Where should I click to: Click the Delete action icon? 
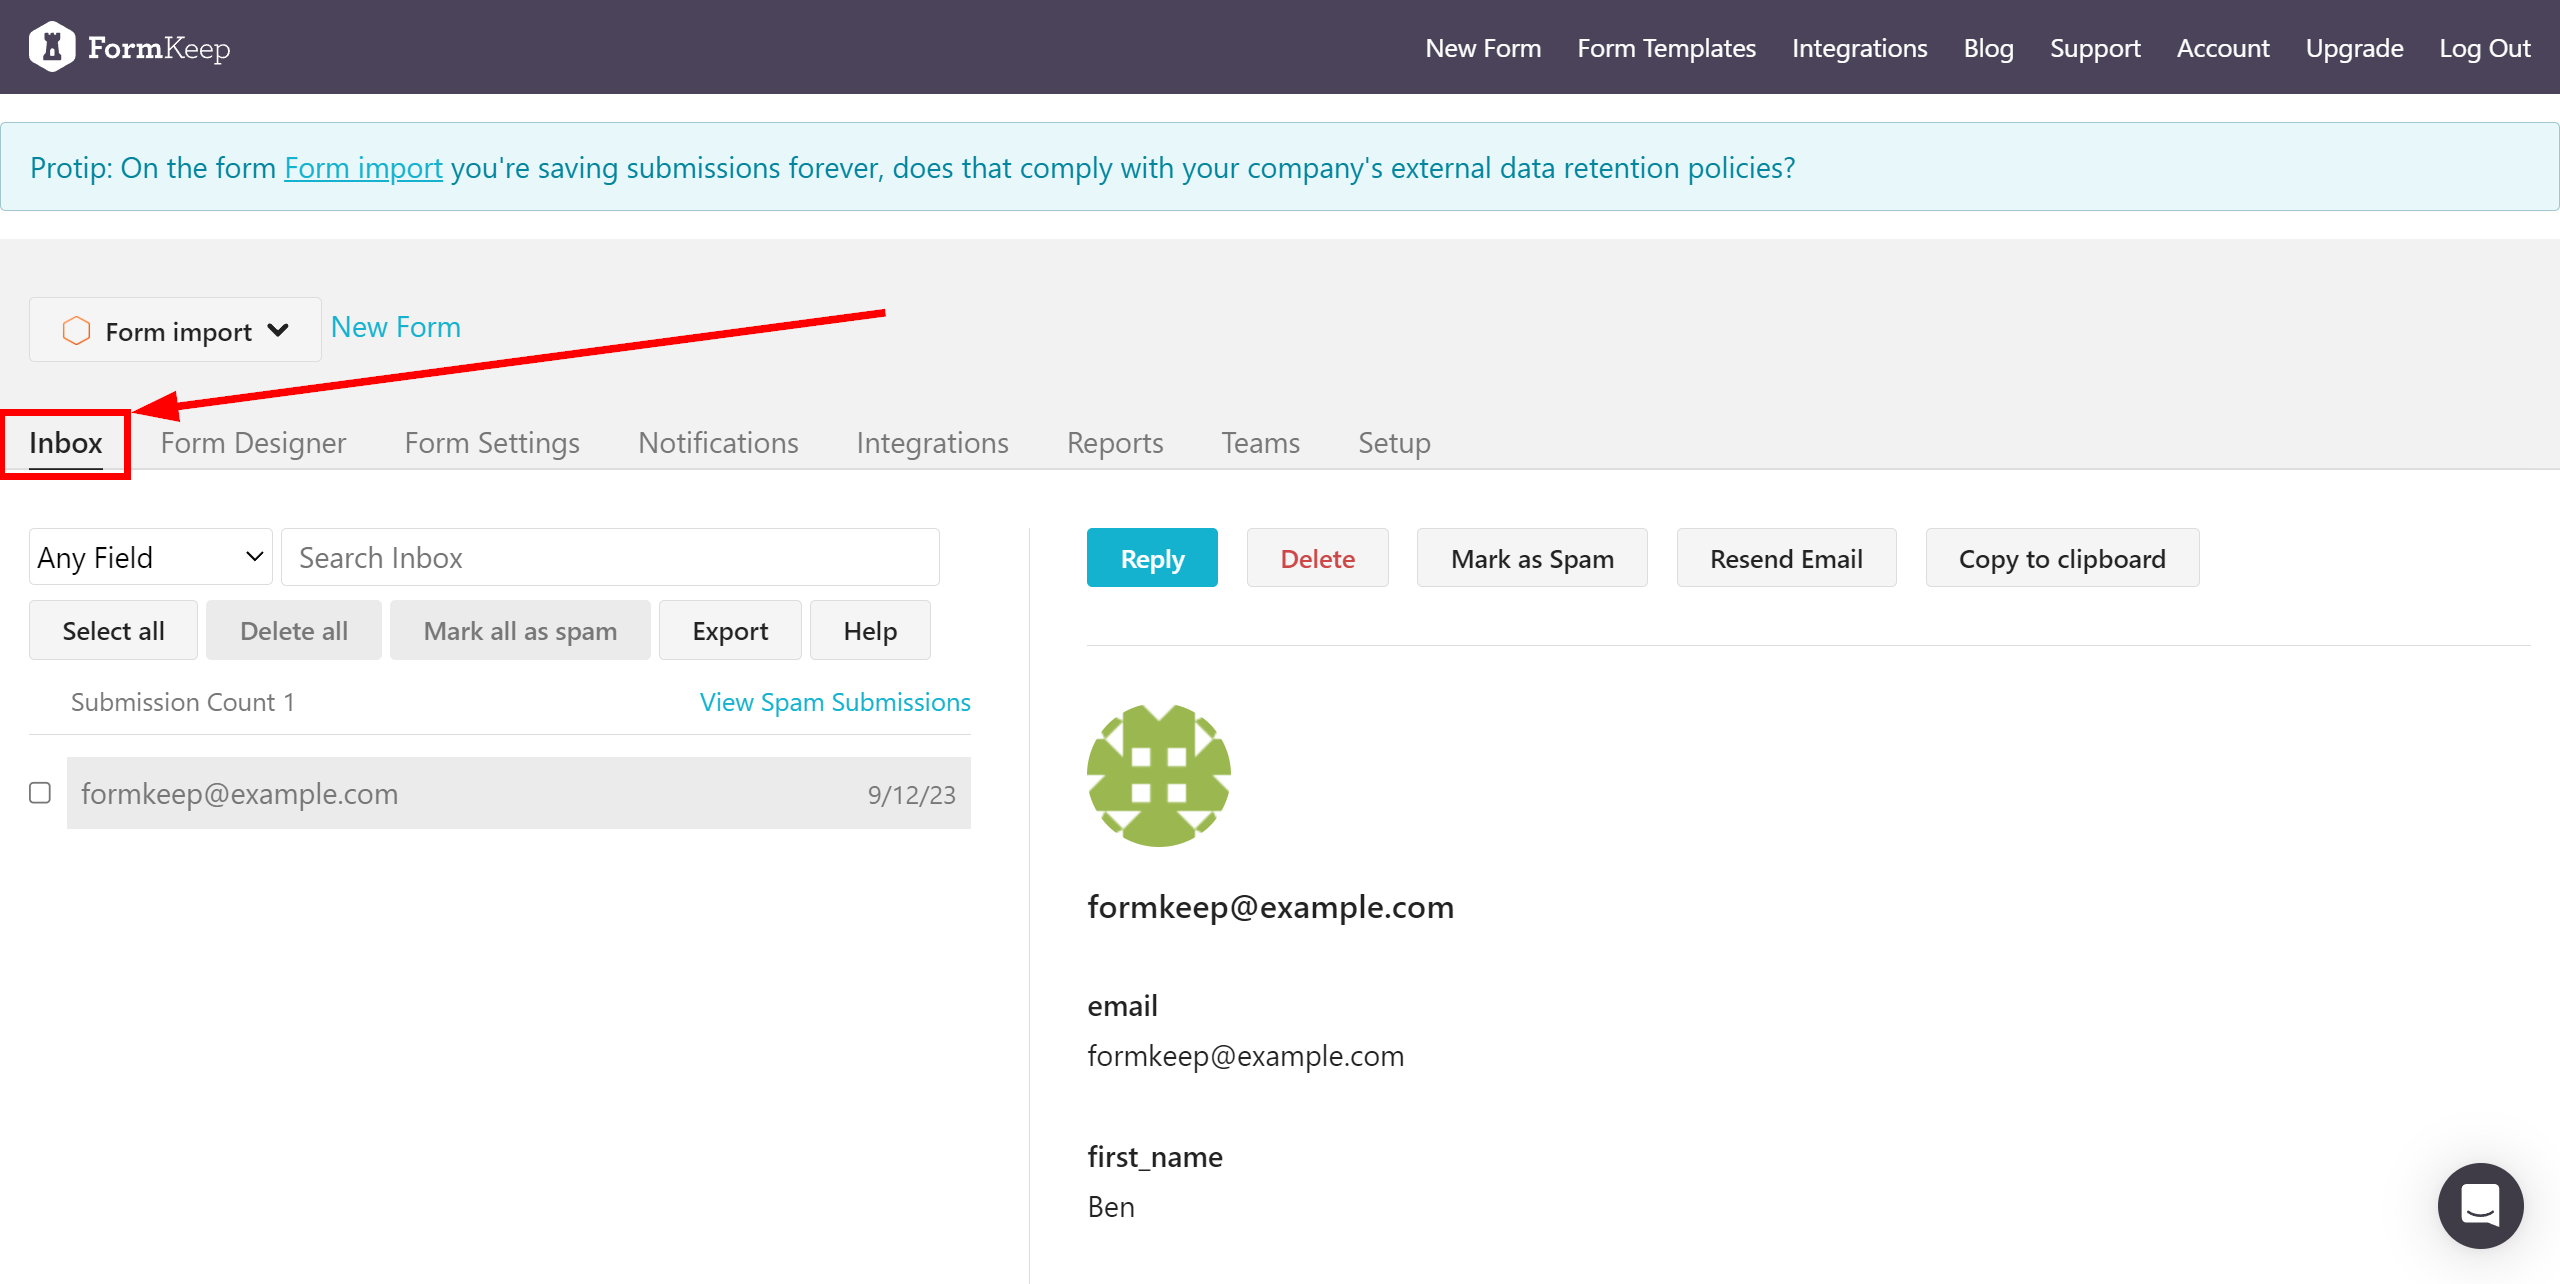click(1316, 557)
